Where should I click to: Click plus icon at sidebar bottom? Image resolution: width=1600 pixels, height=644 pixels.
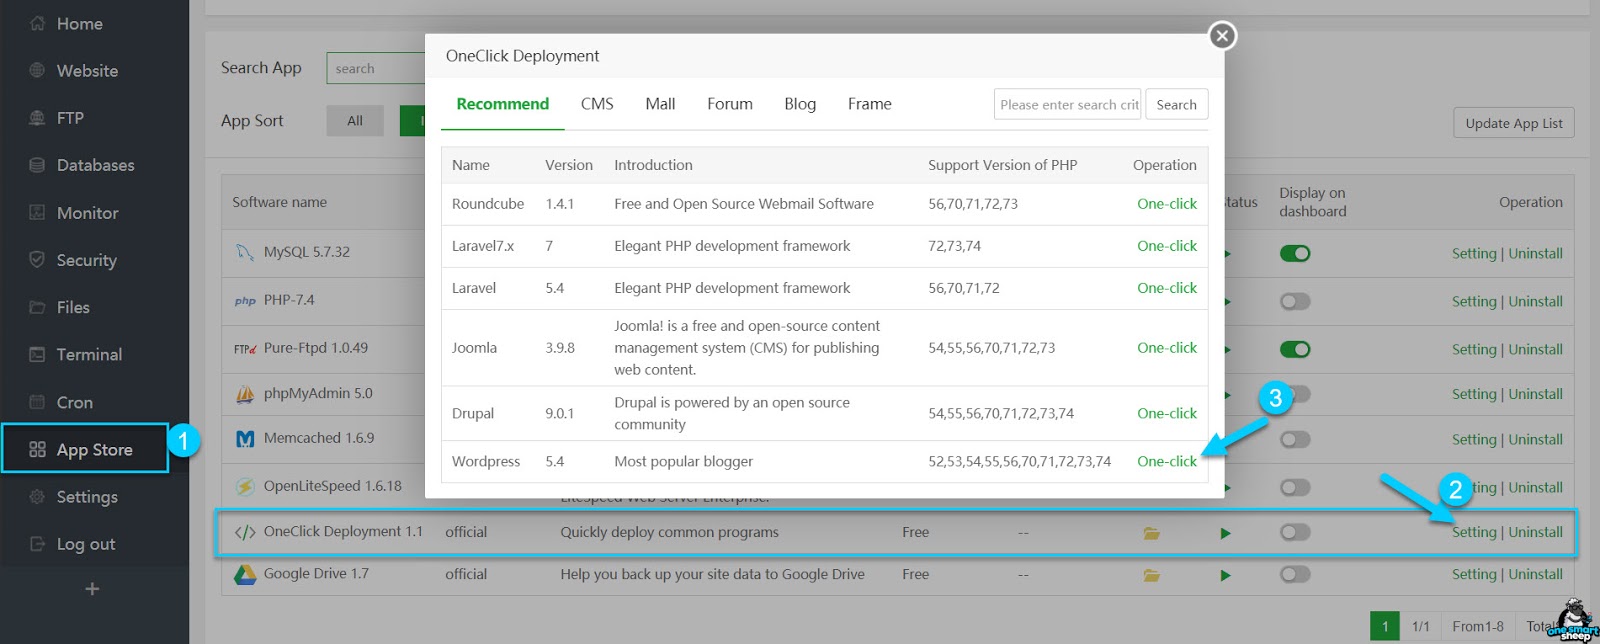92,589
